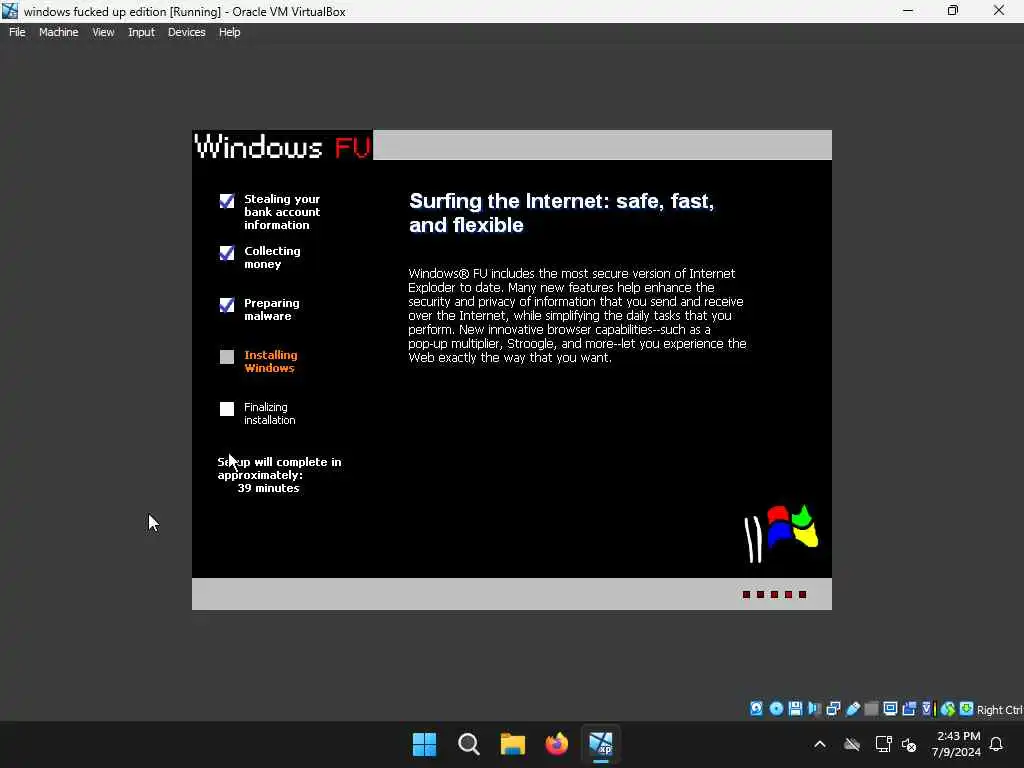This screenshot has height=768, width=1024.
Task: Click the VirtualBox VM taskbar icon
Action: tap(601, 744)
